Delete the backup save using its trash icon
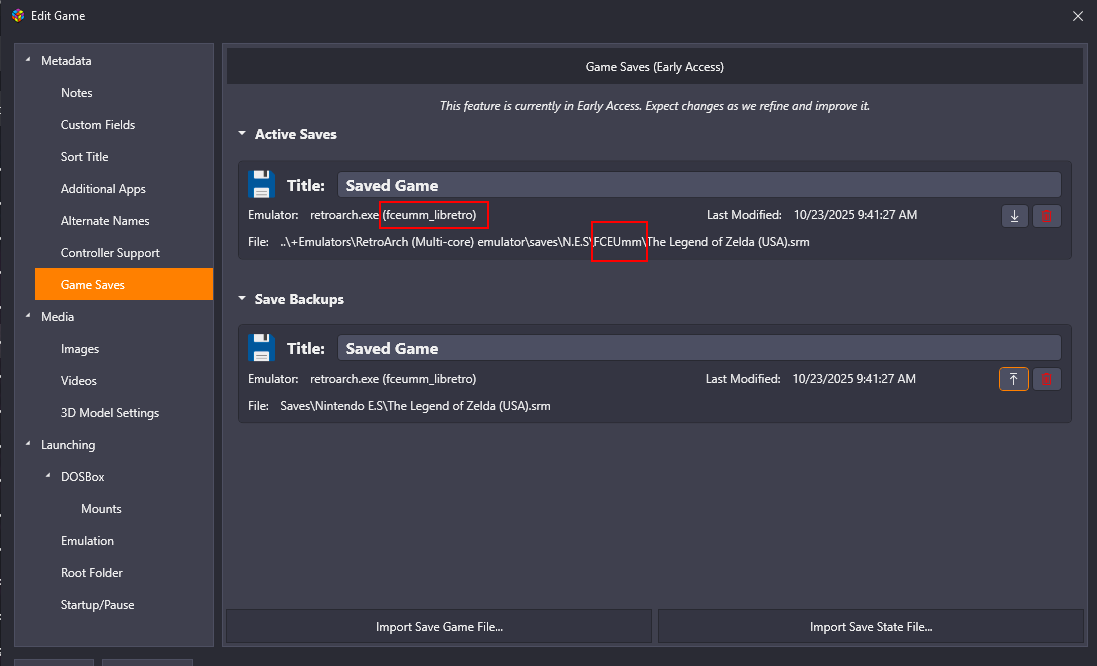The width and height of the screenshot is (1097, 666). (1047, 379)
